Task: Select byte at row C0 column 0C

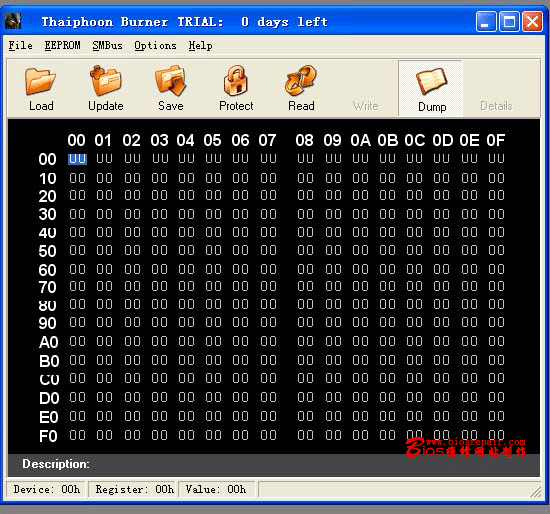Action: (x=414, y=378)
